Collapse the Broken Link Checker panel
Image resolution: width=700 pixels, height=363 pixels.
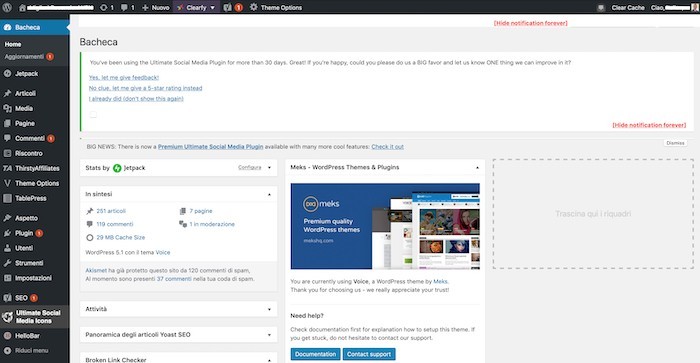click(269, 360)
